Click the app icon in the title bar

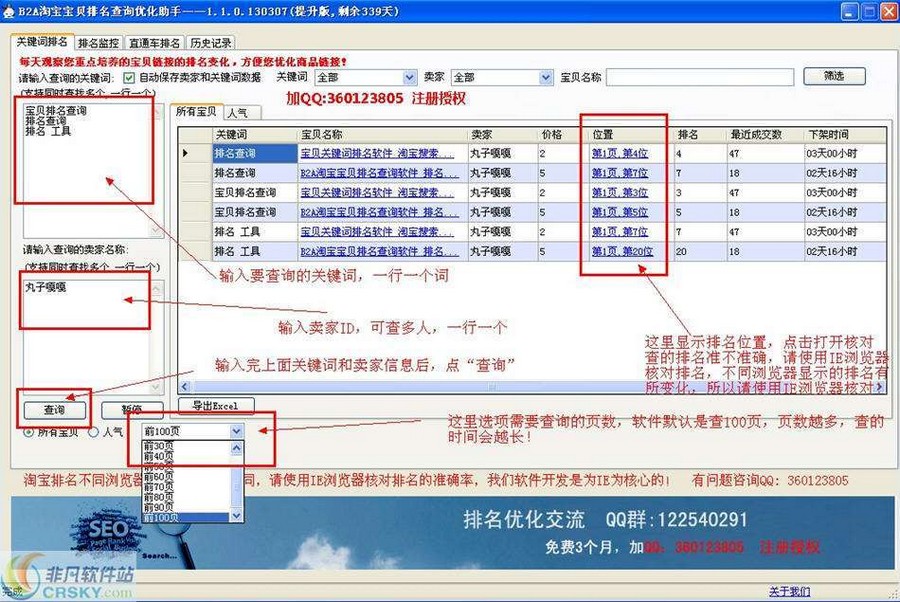9,11
